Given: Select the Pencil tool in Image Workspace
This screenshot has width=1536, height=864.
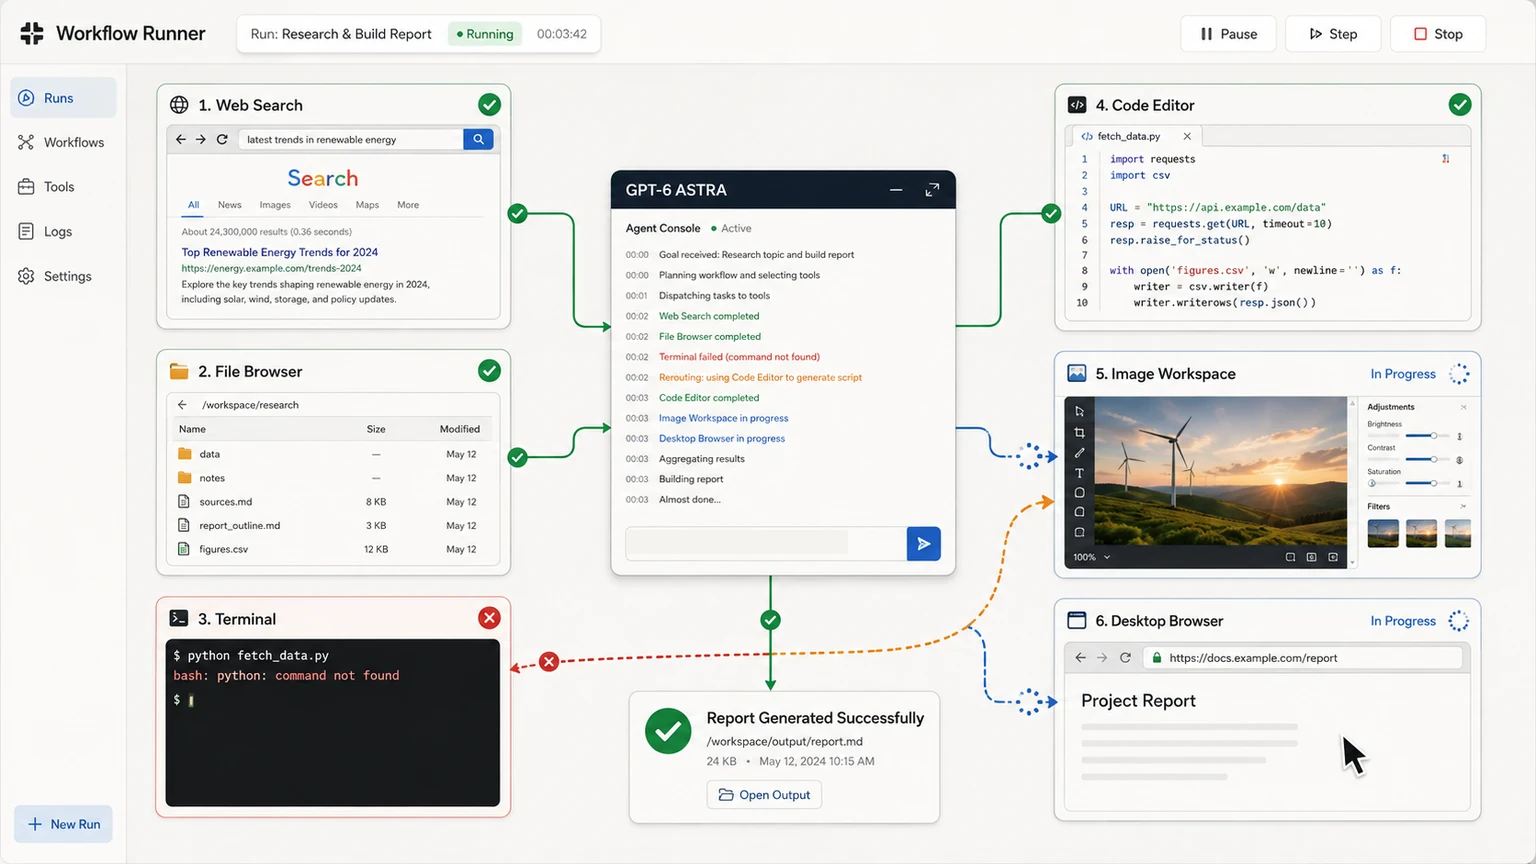Looking at the screenshot, I should pyautogui.click(x=1079, y=453).
